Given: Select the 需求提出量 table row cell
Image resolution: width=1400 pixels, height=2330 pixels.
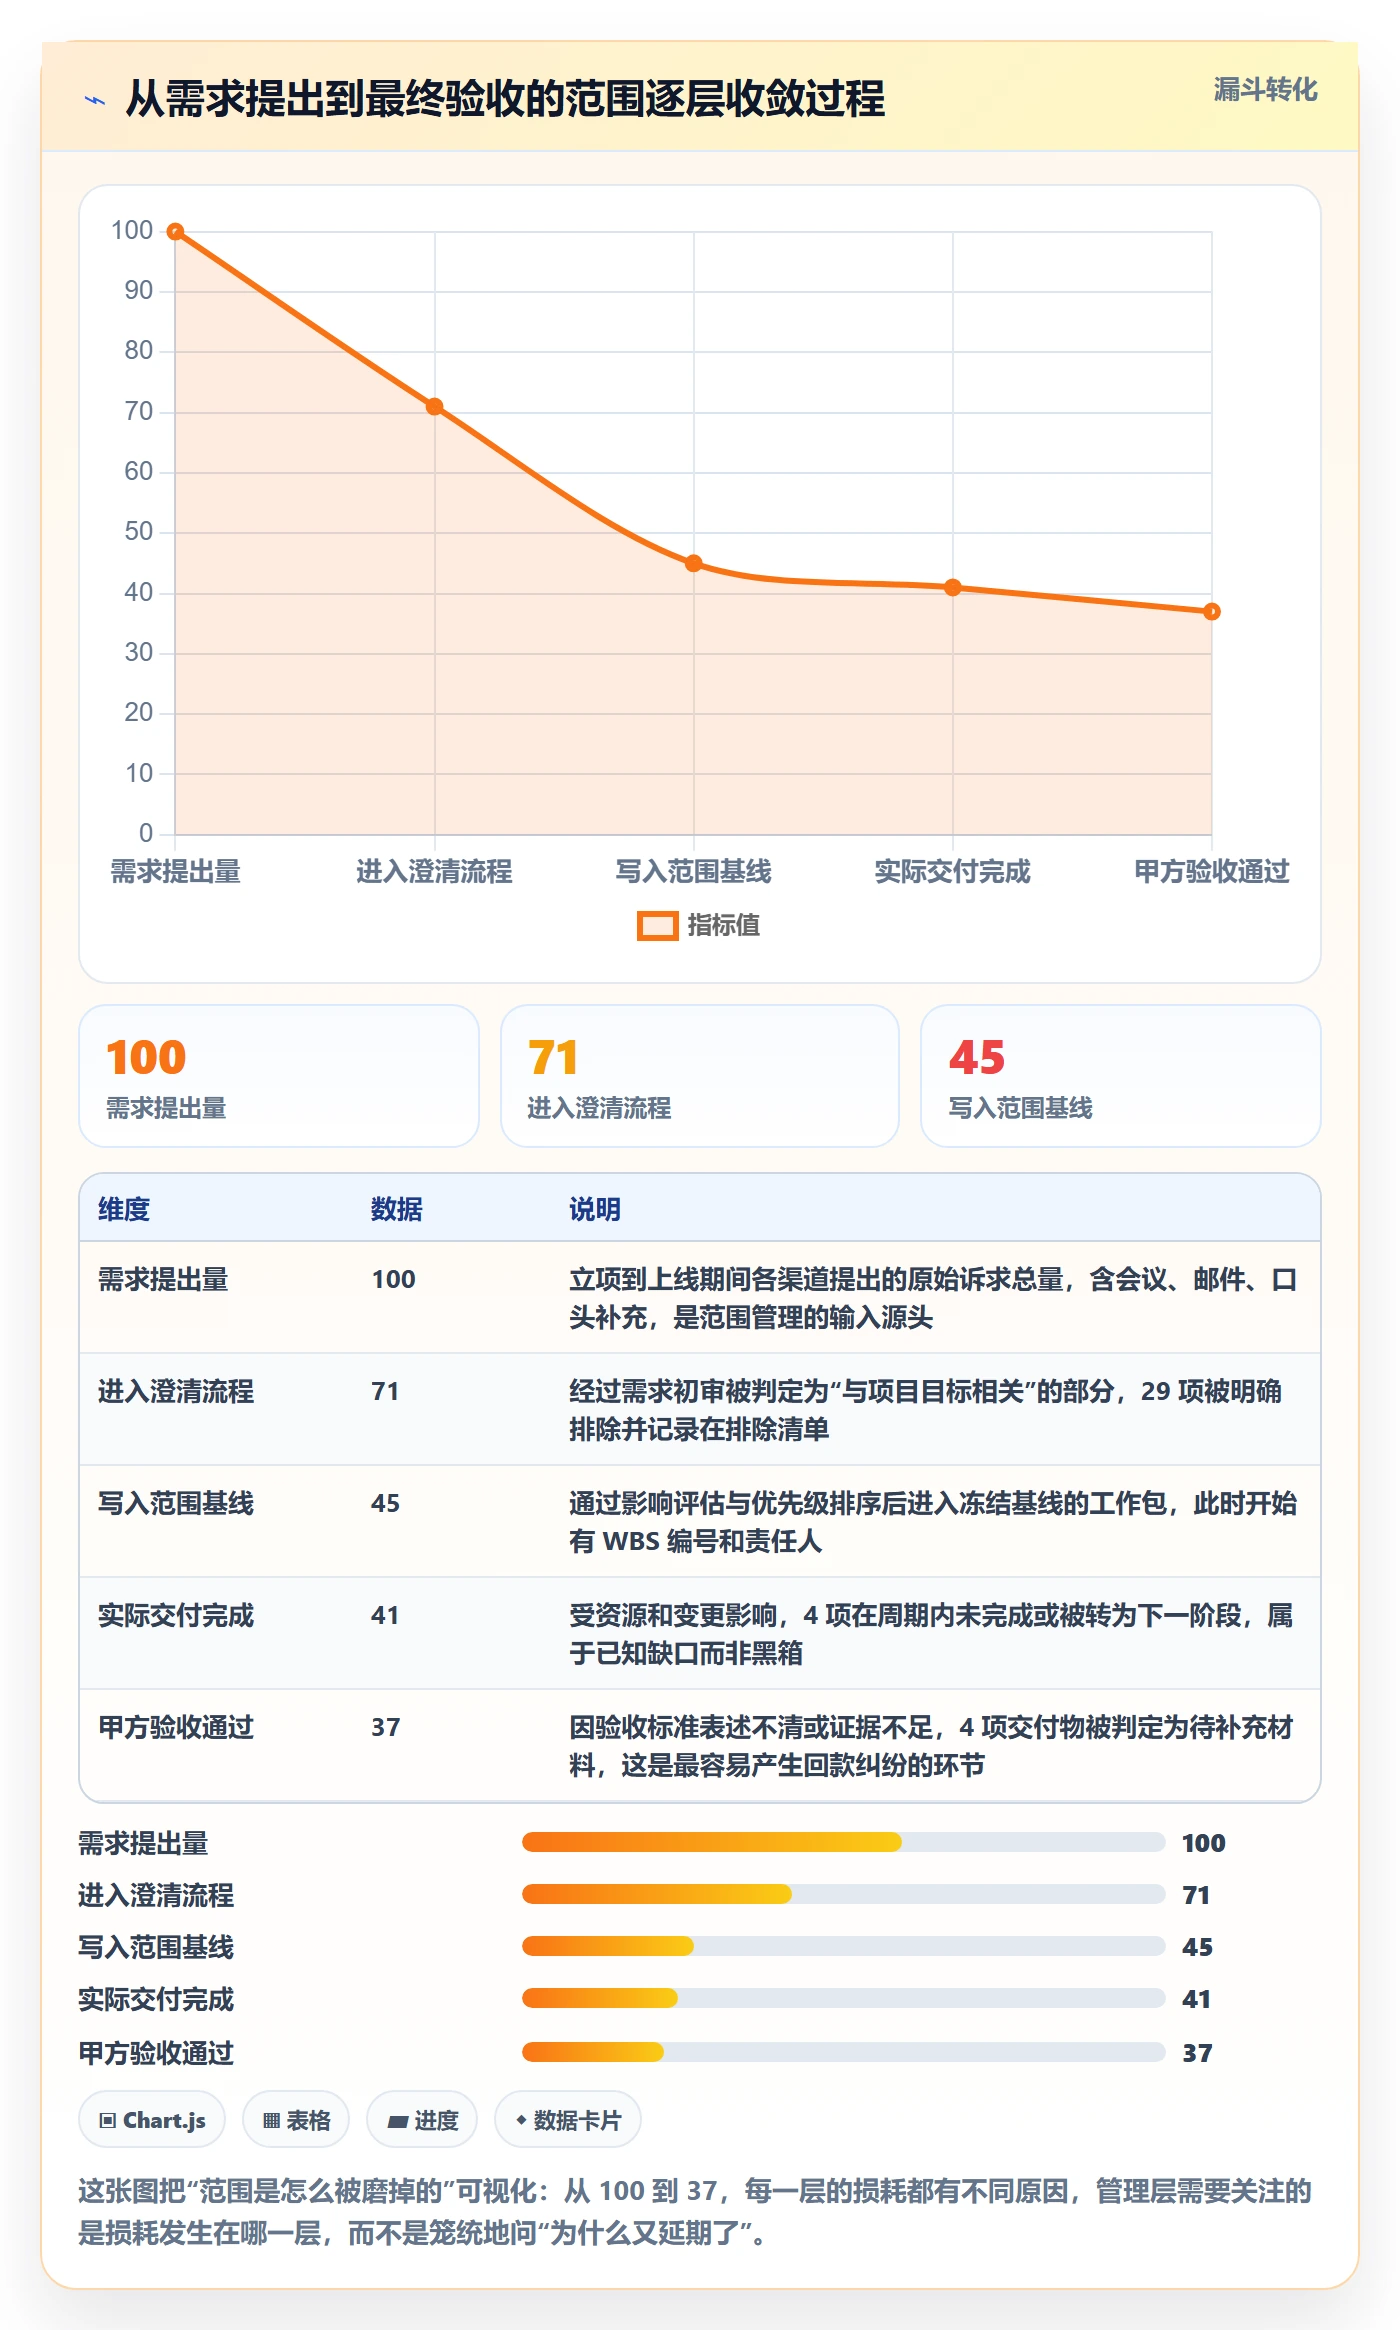Looking at the screenshot, I should pos(163,1280).
